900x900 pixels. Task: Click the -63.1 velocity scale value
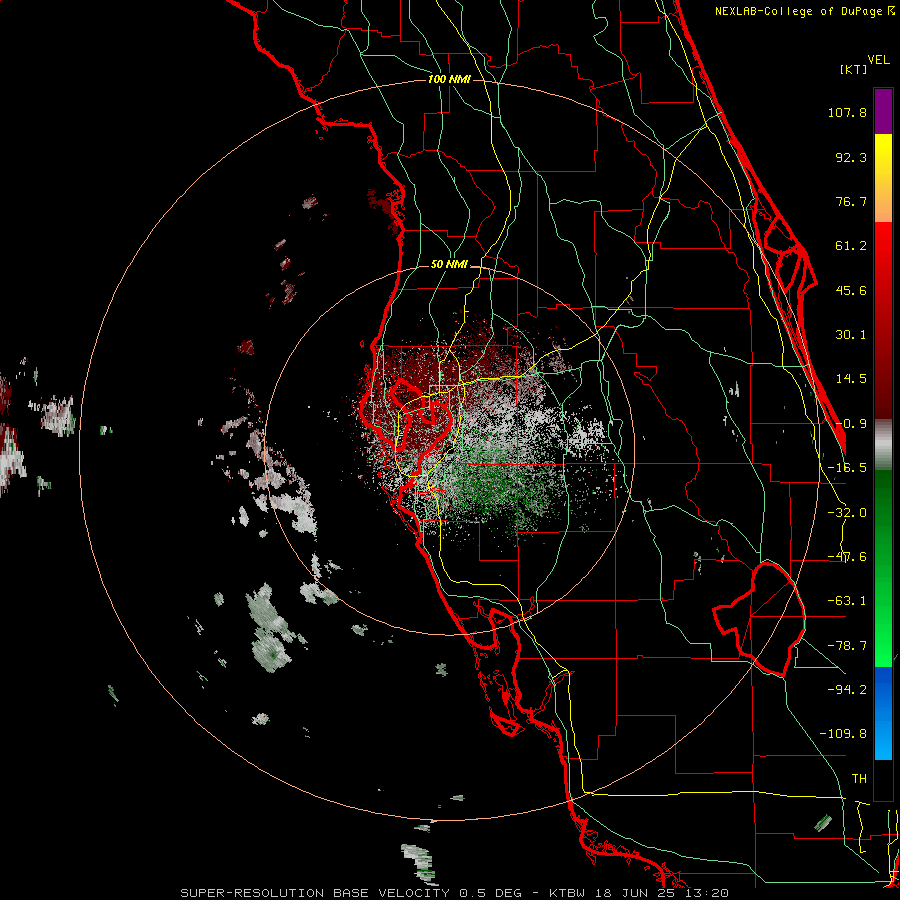point(847,601)
